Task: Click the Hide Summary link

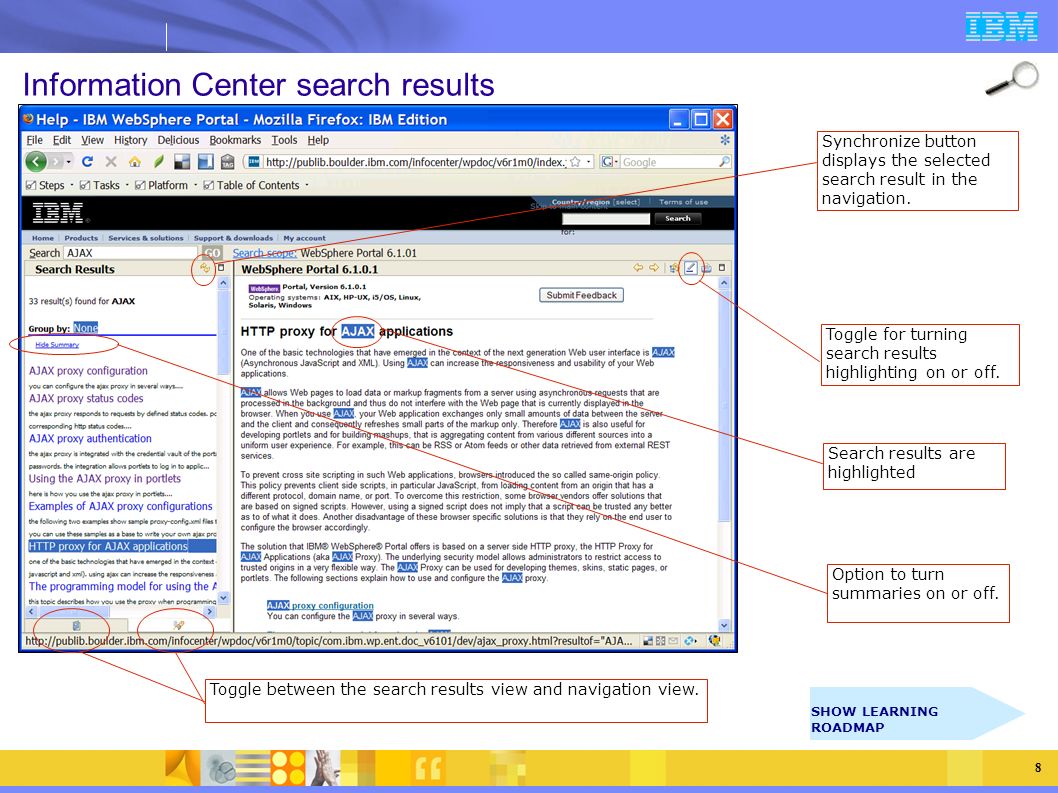Action: [57, 345]
